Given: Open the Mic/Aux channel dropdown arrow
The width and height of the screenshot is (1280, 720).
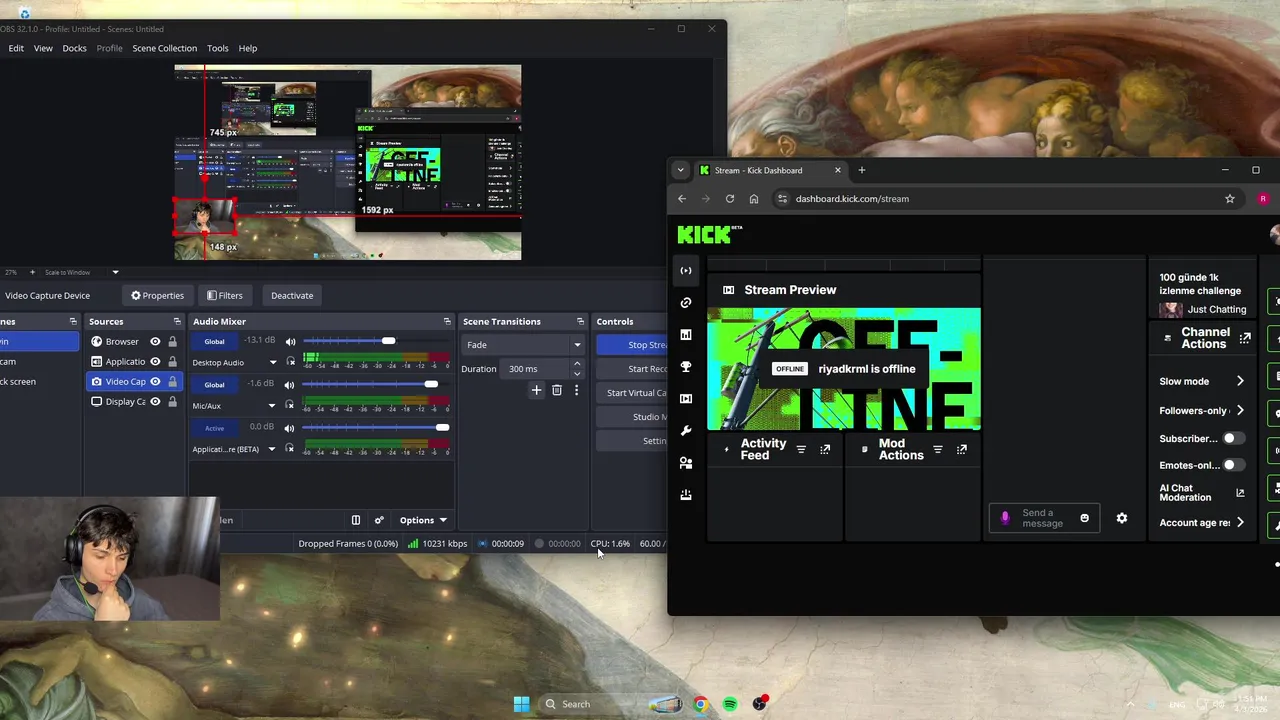Looking at the screenshot, I should click(272, 405).
